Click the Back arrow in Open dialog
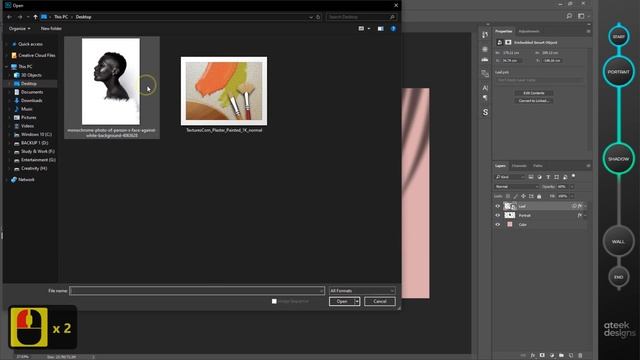The width and height of the screenshot is (640, 360). point(9,17)
